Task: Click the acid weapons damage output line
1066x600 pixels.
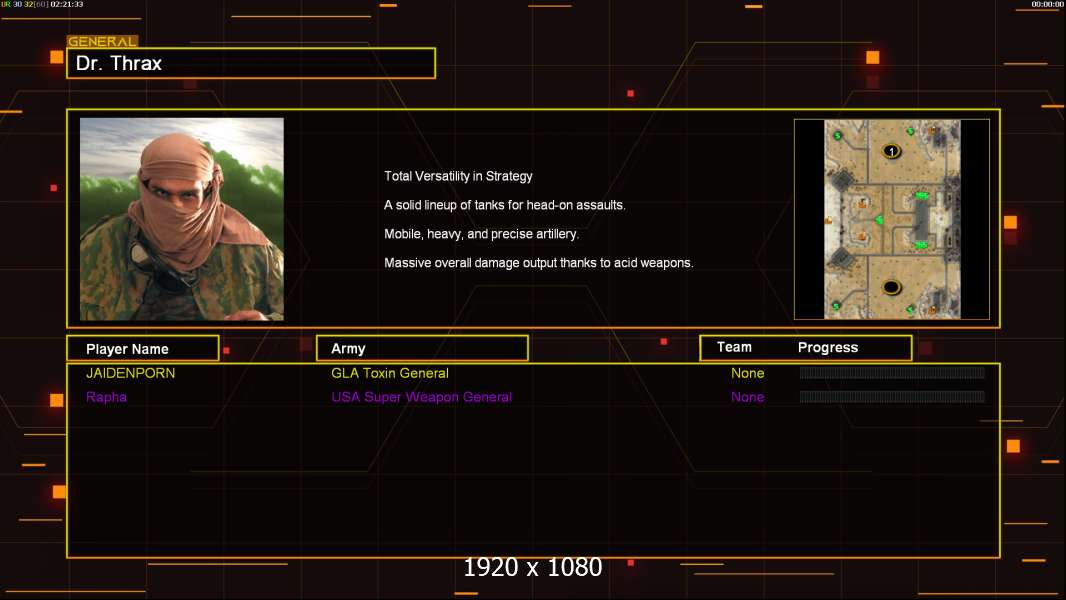Action: tap(538, 262)
